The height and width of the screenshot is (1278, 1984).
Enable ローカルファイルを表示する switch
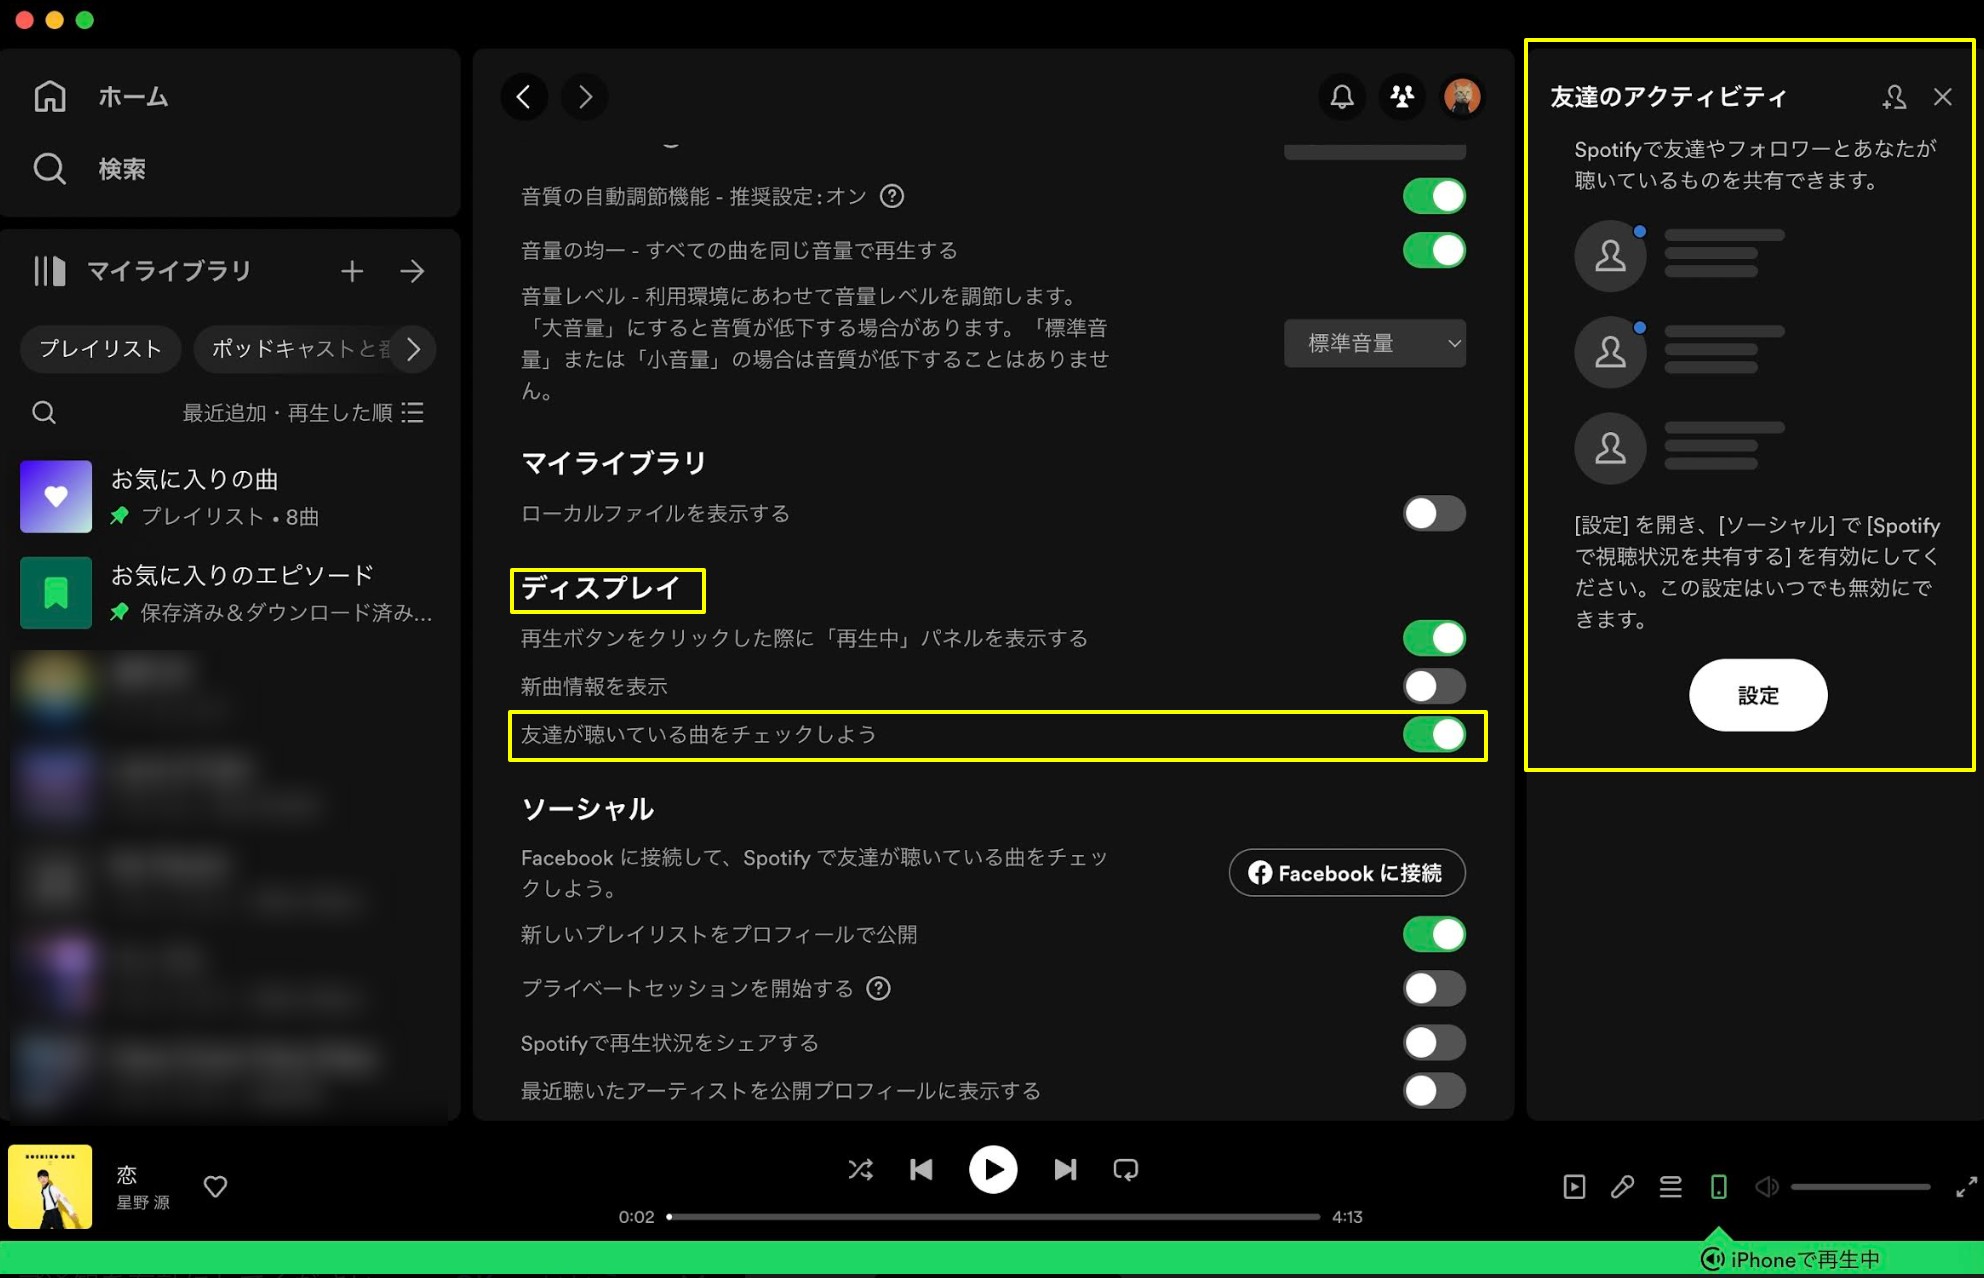point(1434,513)
